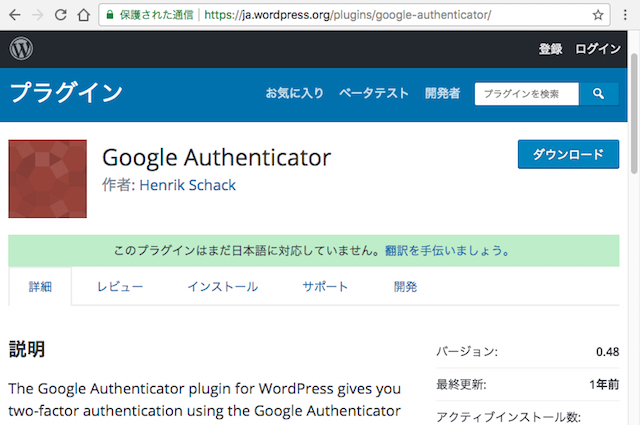
Task: Click the プラグインを検索 search field
Action: click(527, 94)
